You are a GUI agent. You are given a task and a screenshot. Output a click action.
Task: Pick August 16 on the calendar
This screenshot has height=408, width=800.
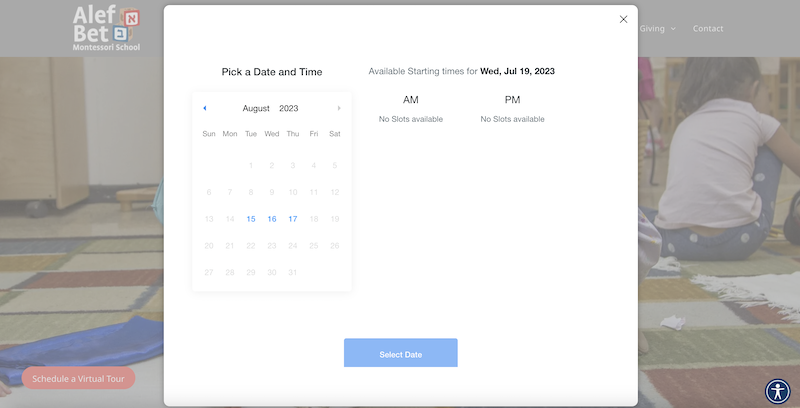click(x=272, y=219)
